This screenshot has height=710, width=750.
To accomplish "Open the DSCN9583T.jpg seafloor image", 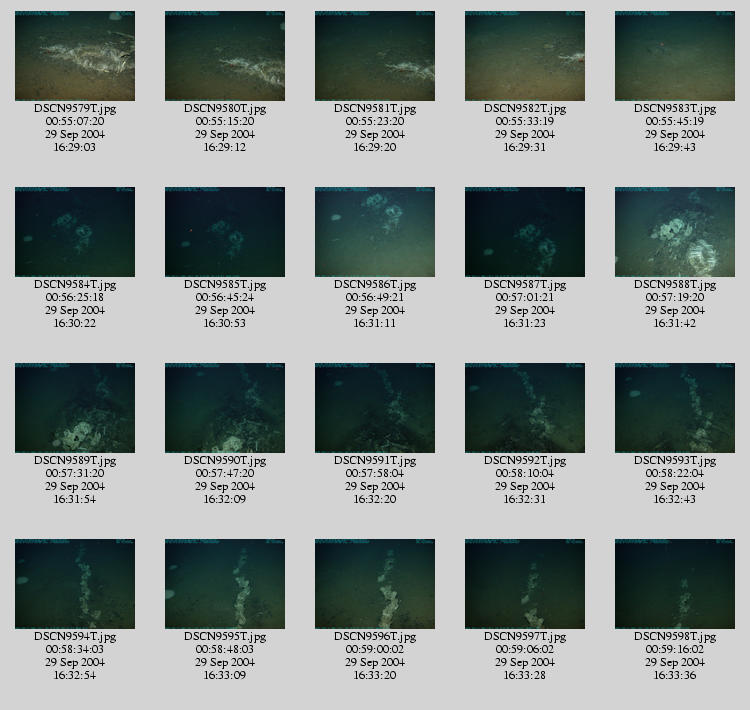I will point(675,56).
